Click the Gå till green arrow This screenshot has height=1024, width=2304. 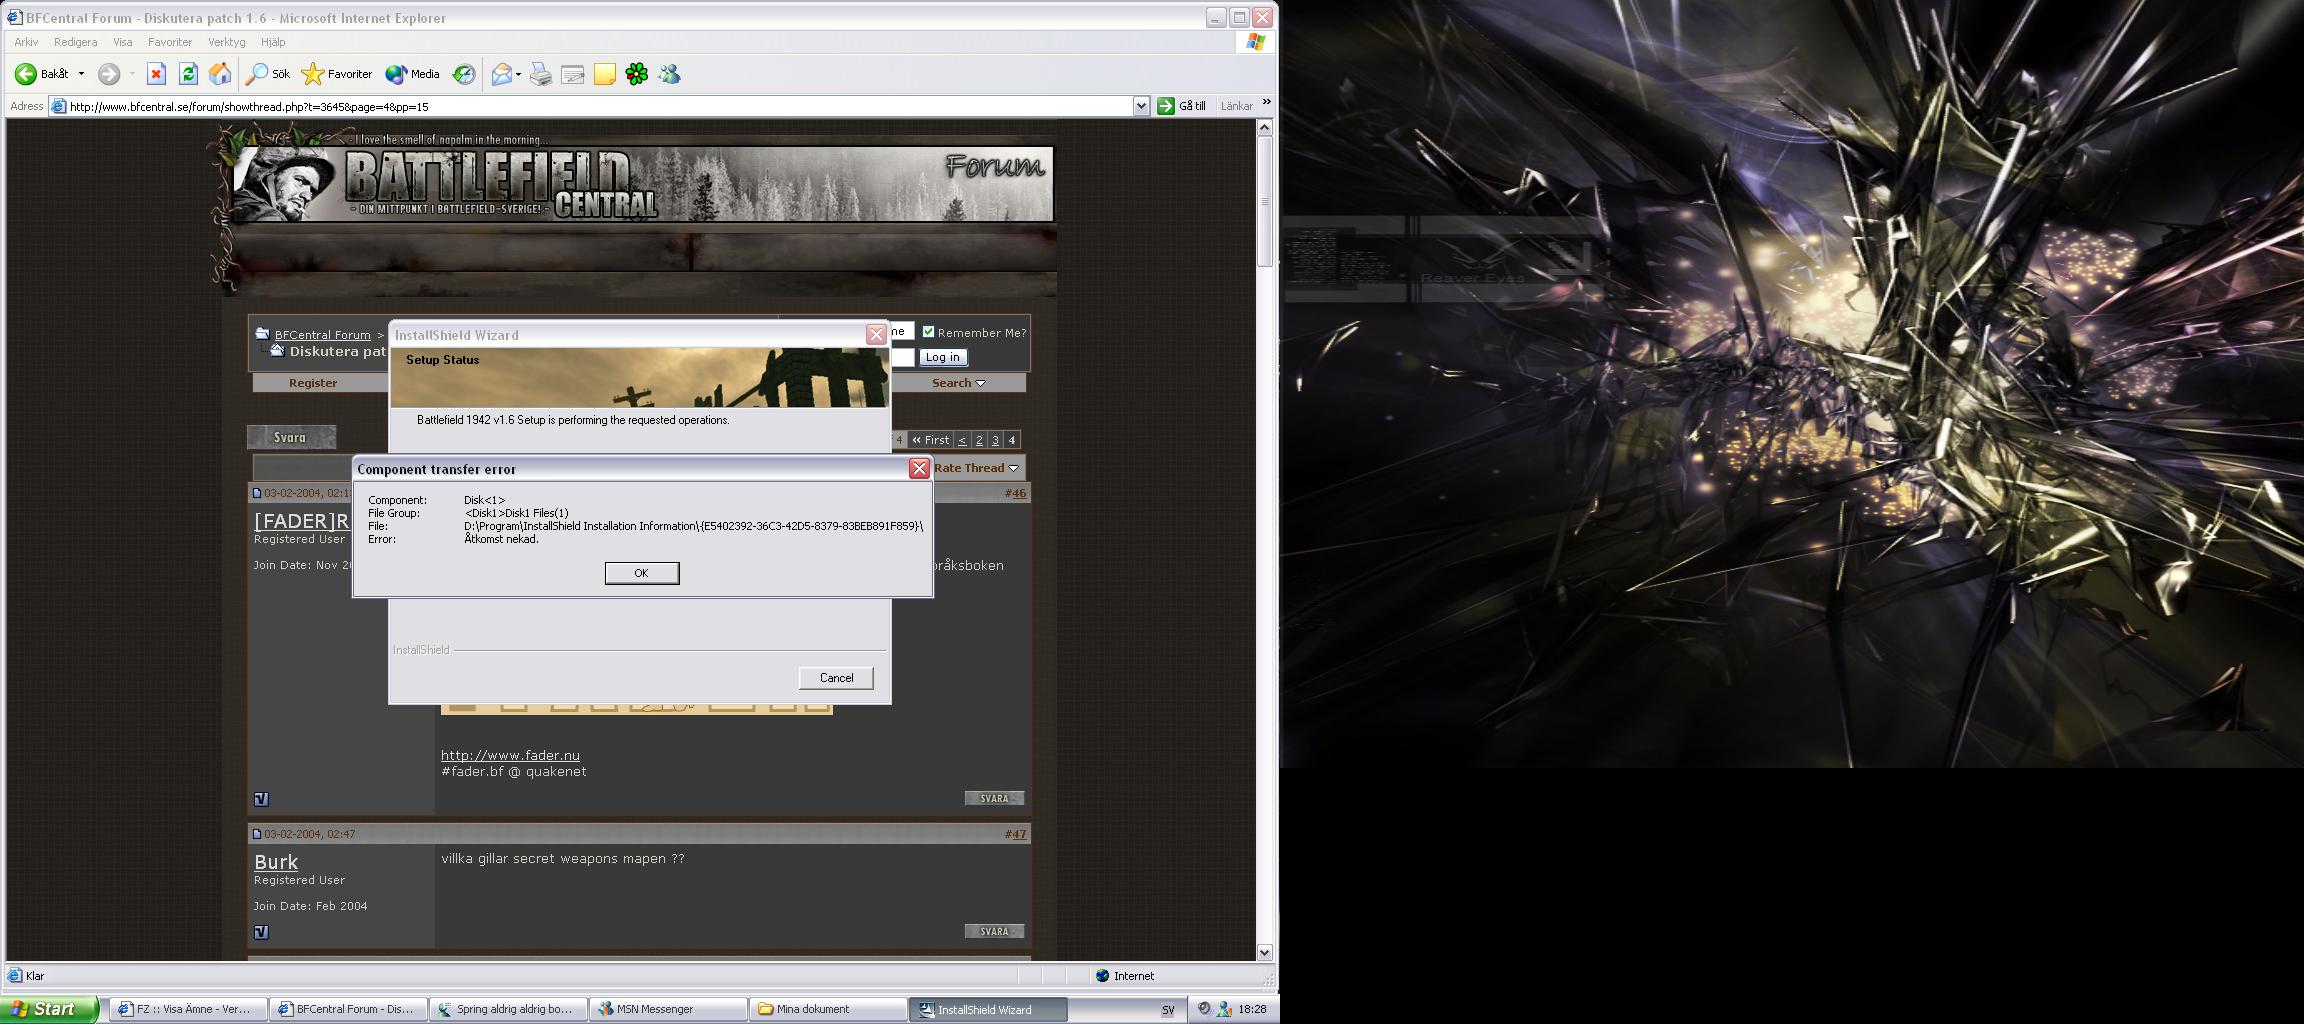coord(1166,106)
